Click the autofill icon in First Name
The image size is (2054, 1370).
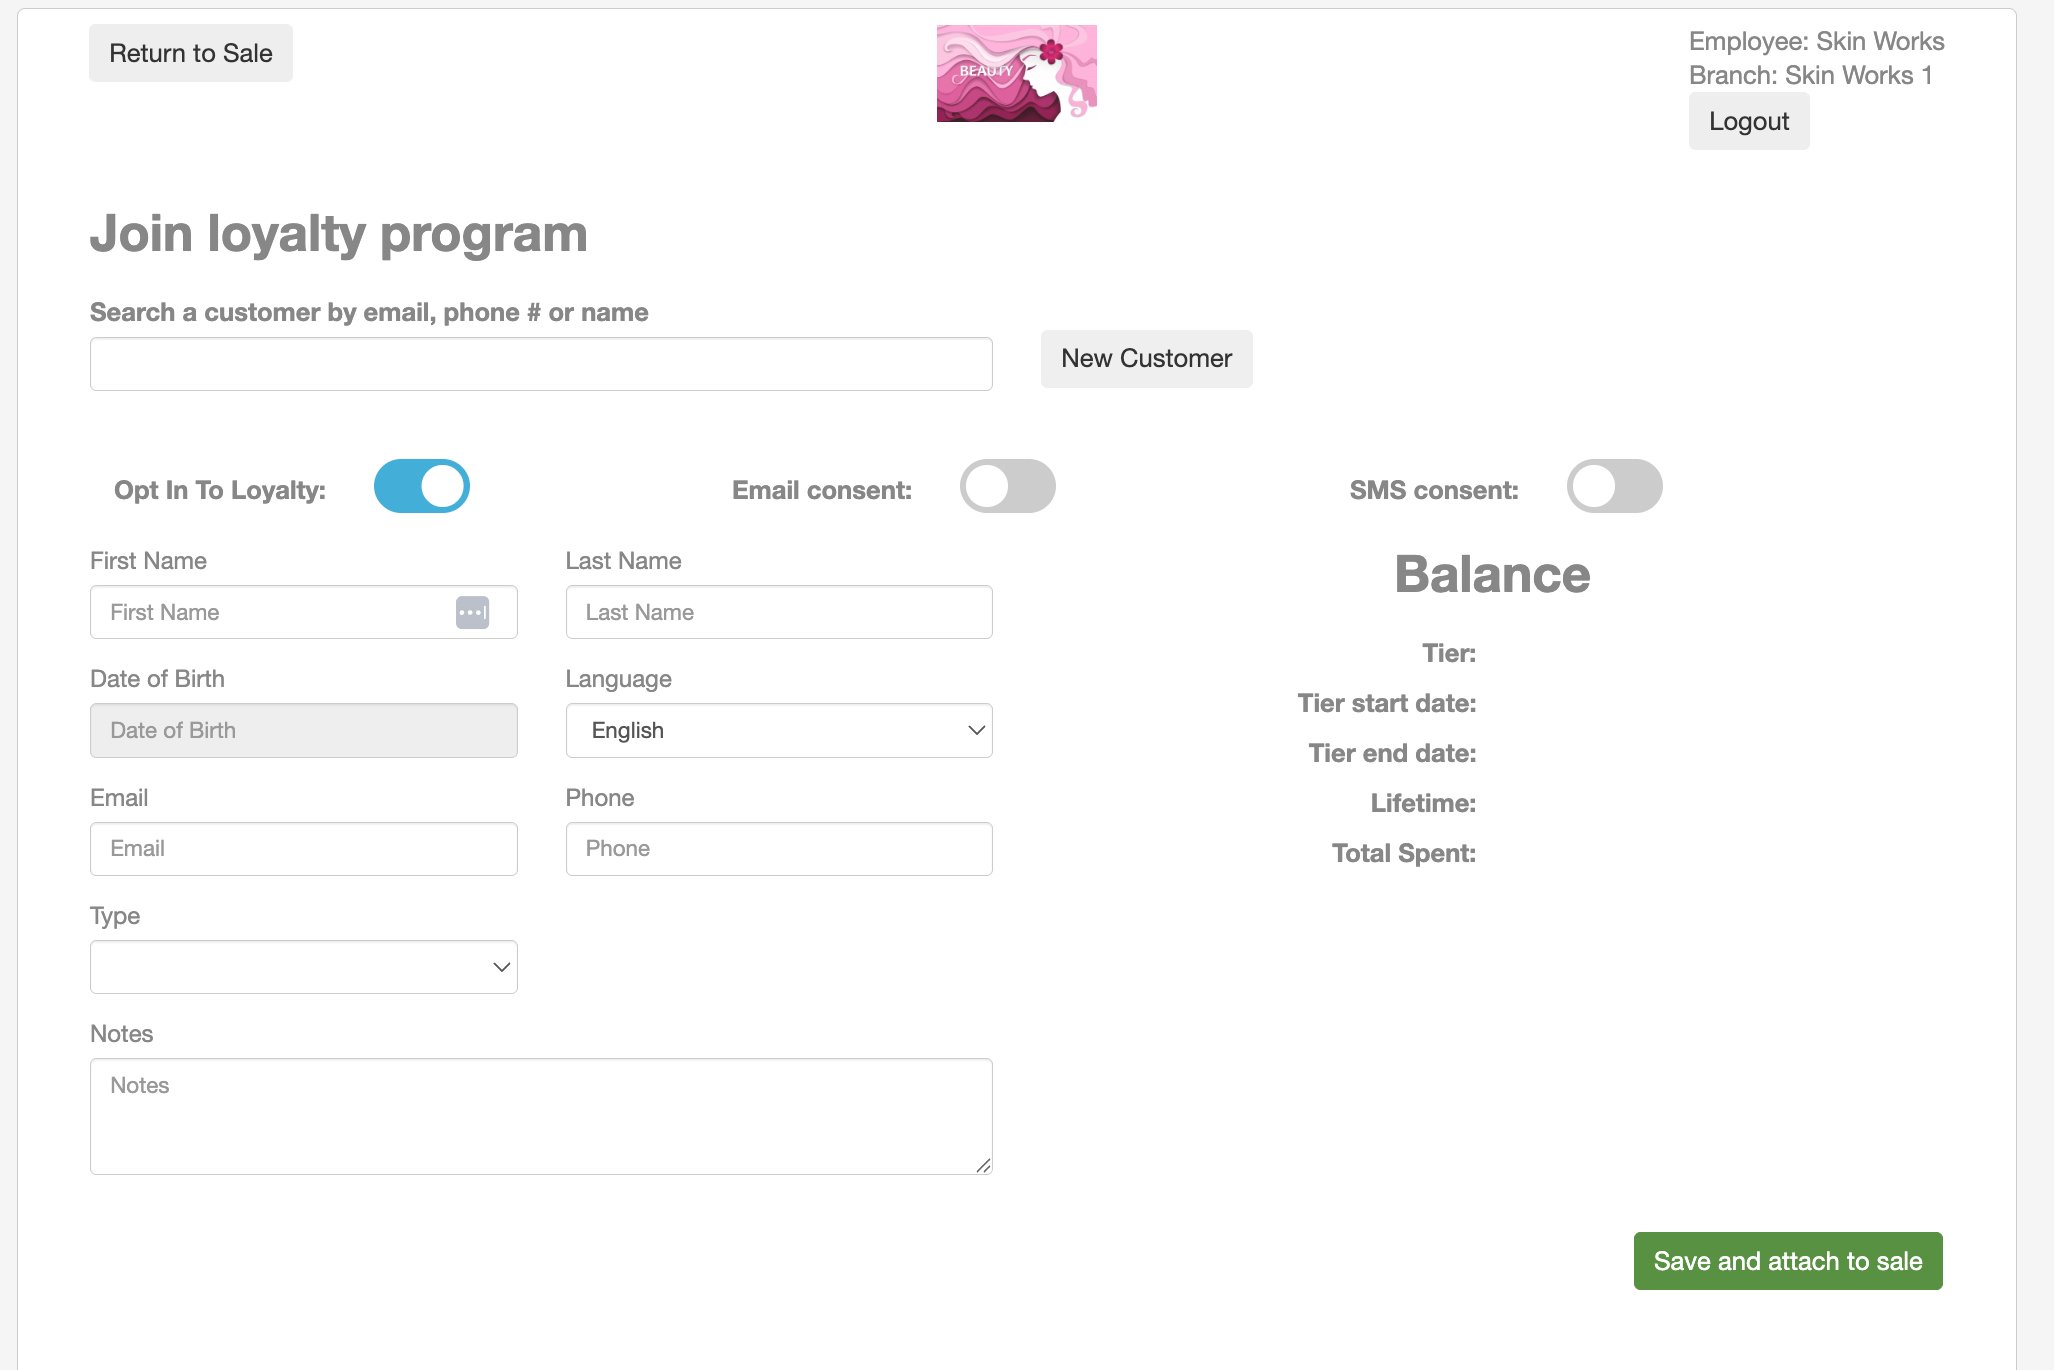(x=472, y=612)
